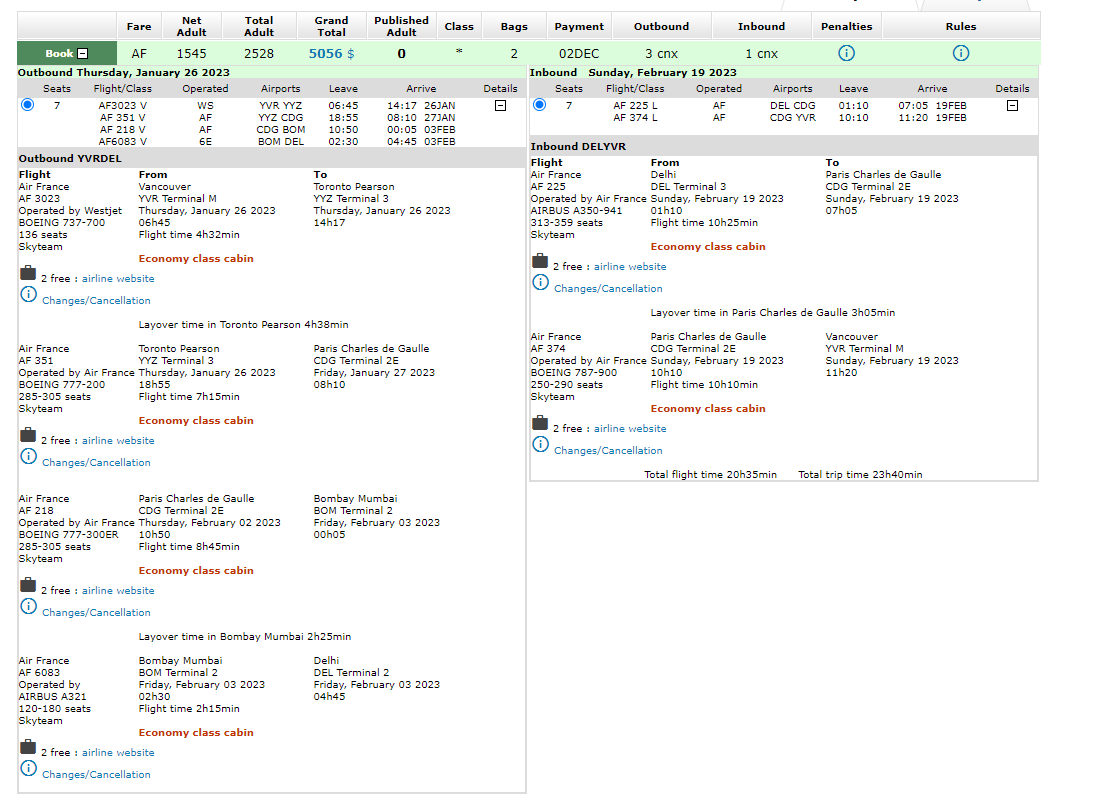Select the inbound flight option radio button
Screen dimensions: 1098x802
pyautogui.click(x=540, y=105)
